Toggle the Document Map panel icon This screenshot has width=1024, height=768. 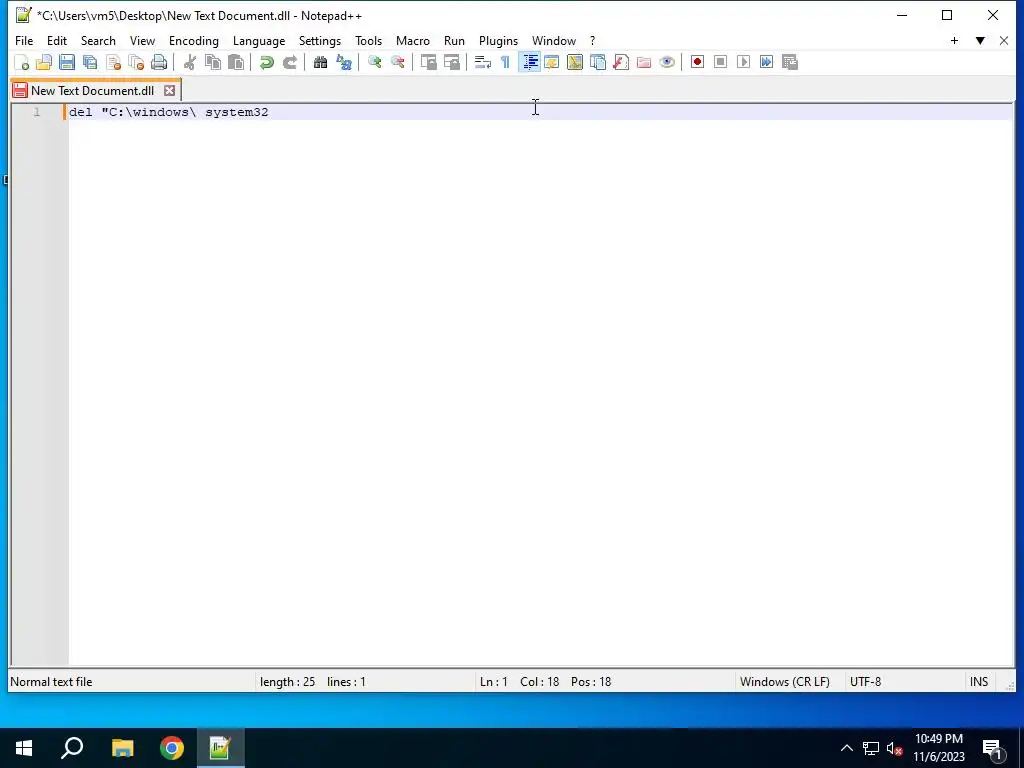pos(575,62)
